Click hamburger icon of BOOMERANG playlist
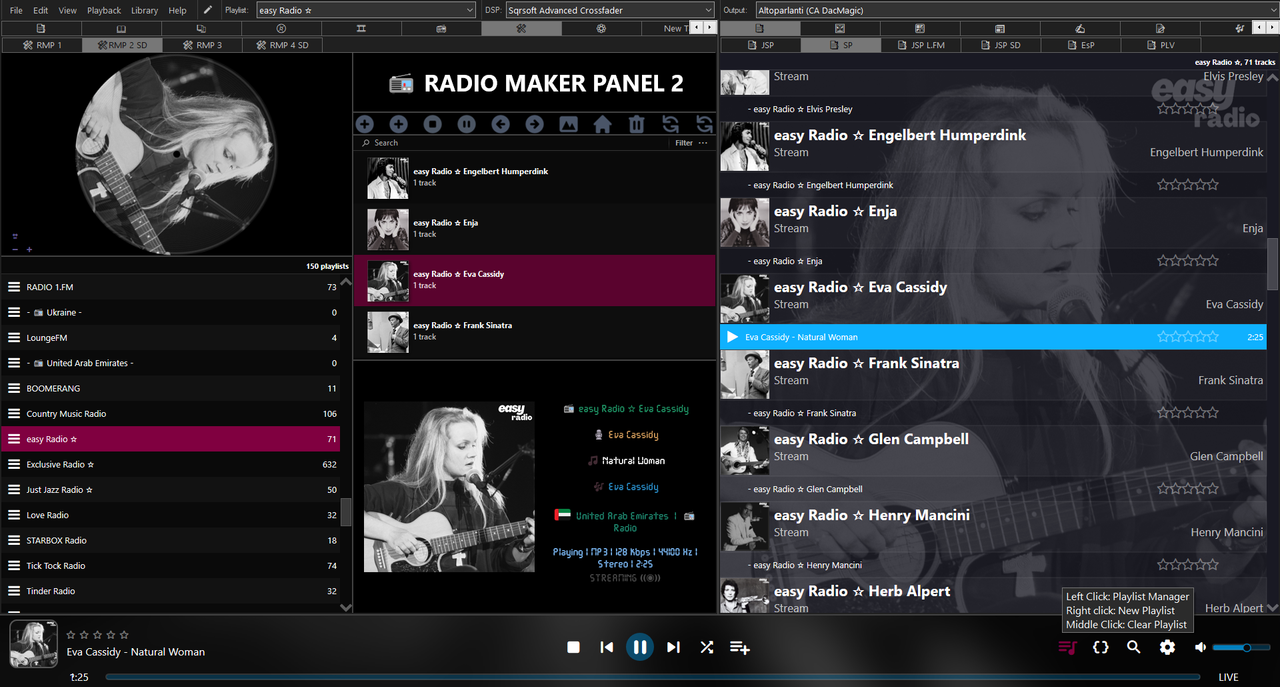Image resolution: width=1280 pixels, height=687 pixels. click(14, 388)
